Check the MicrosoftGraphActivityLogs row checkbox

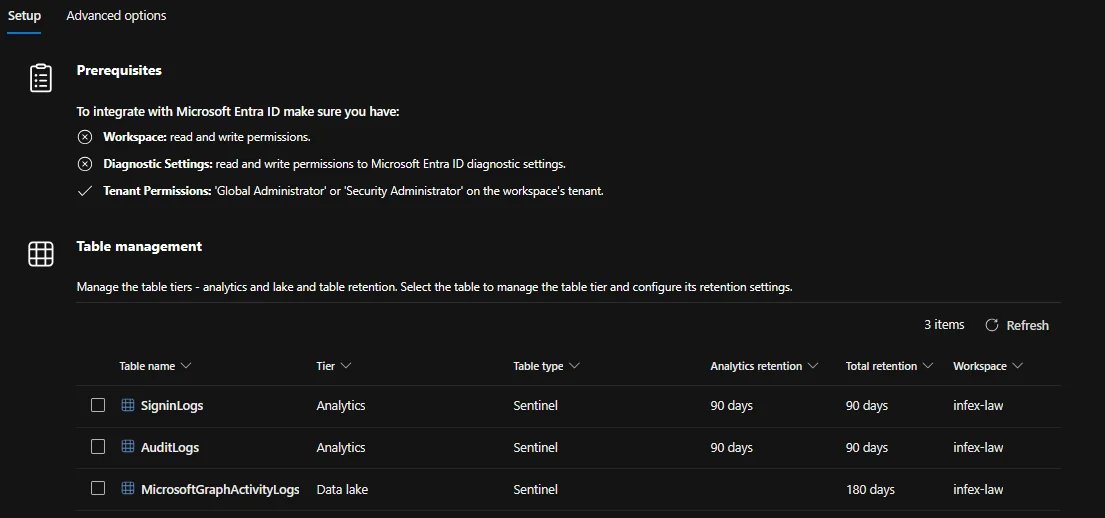(x=98, y=489)
